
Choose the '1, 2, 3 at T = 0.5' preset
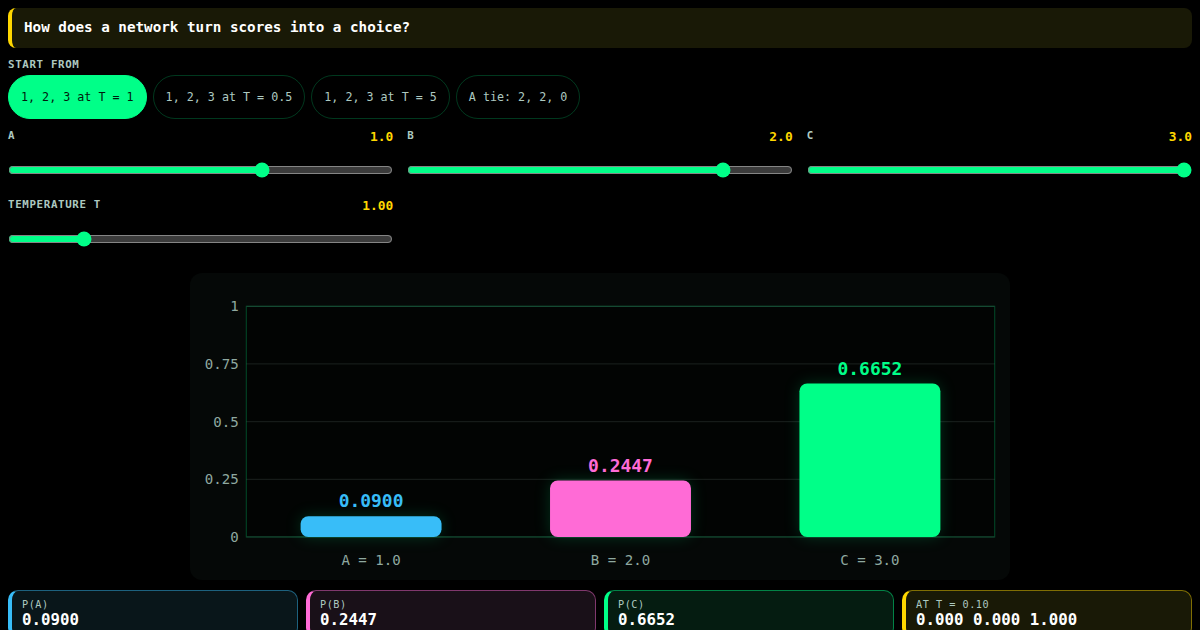pos(229,97)
